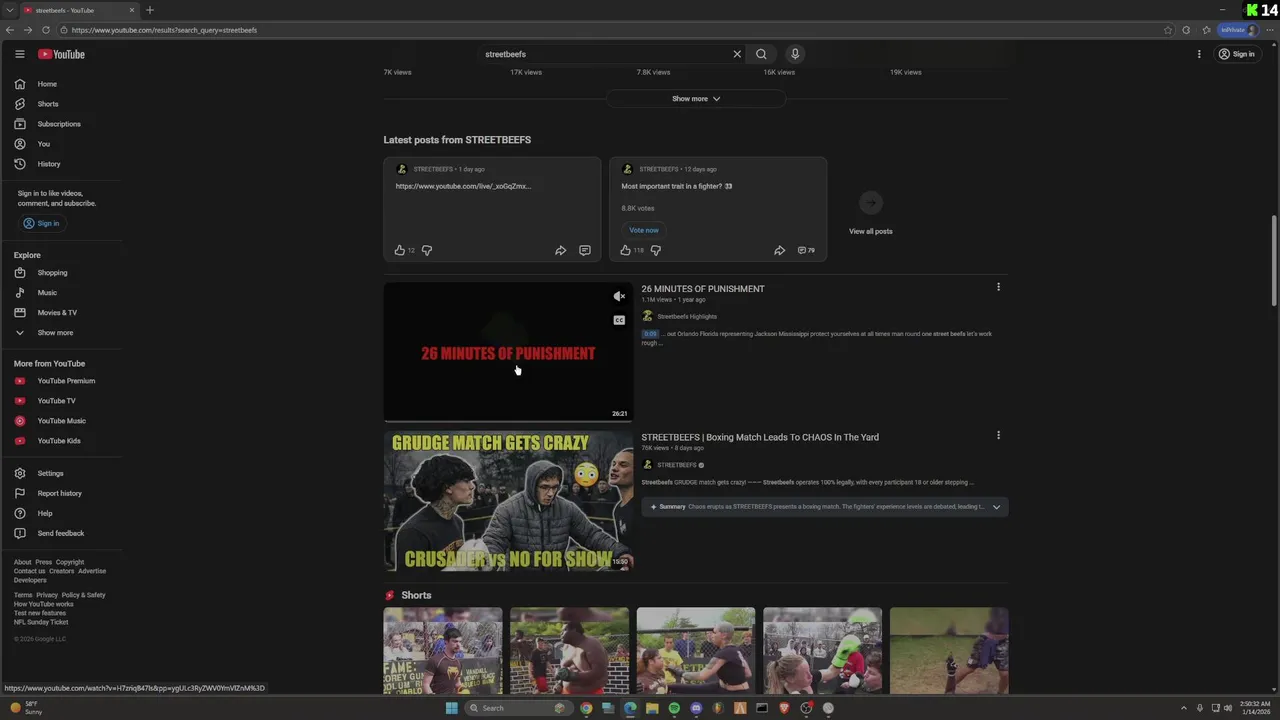Open Report history in the sidebar

click(61, 493)
